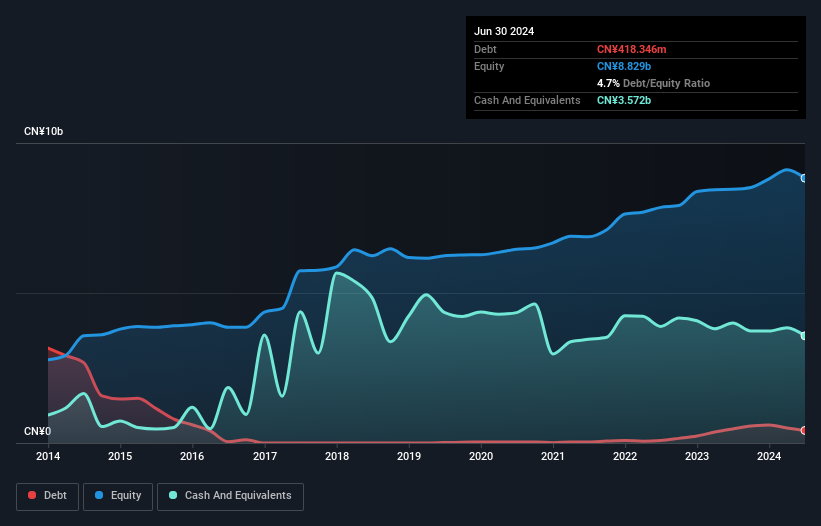This screenshot has height=526, width=821.
Task: Click the 4.7% Debt/Equity Ratio text
Action: [653, 83]
